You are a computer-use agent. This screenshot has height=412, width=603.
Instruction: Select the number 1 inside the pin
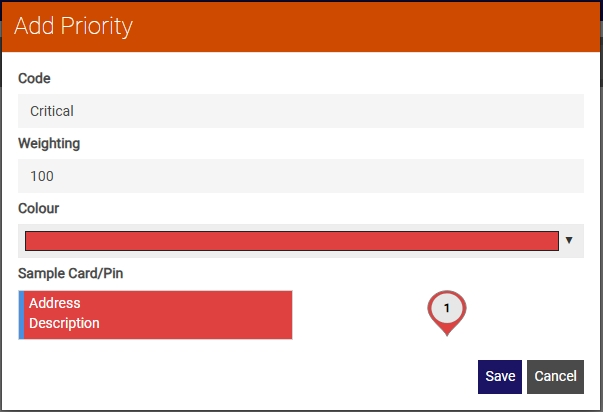click(x=446, y=308)
